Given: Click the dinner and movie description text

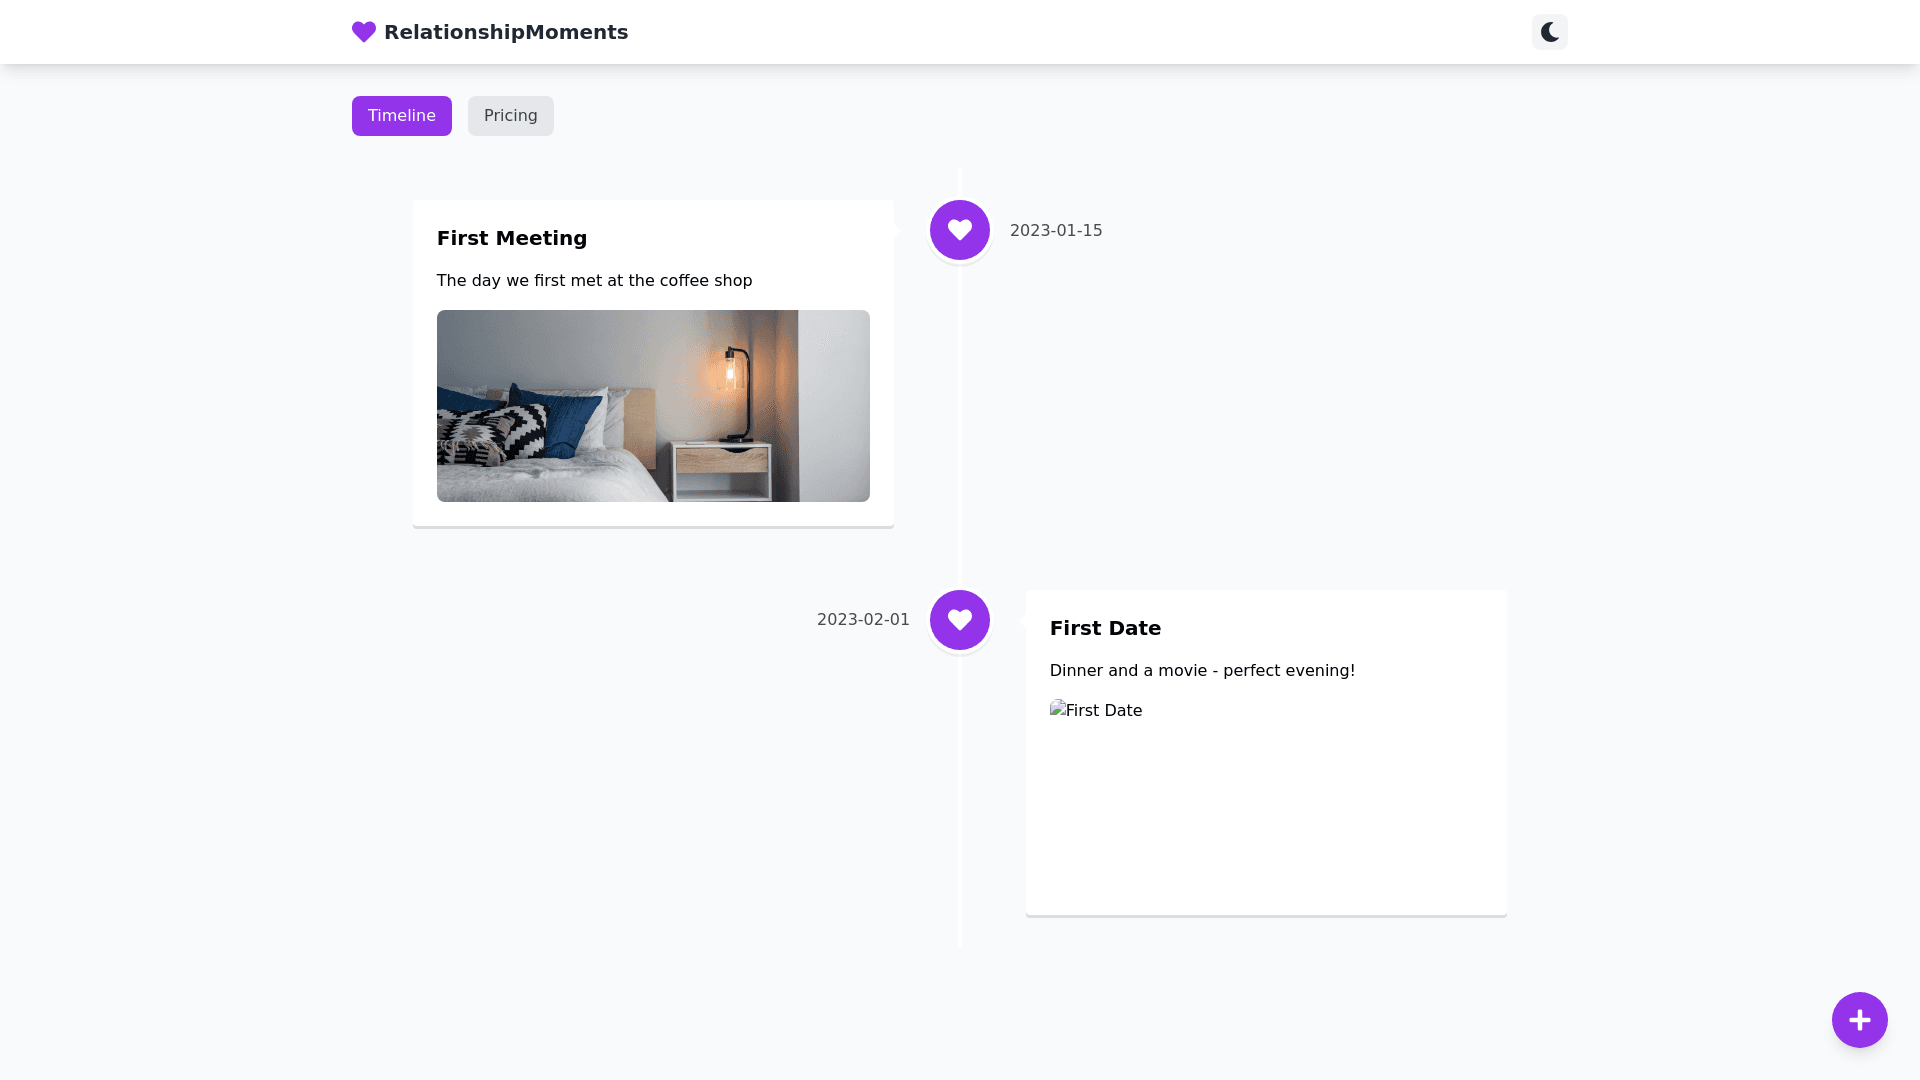Looking at the screenshot, I should [1202, 671].
